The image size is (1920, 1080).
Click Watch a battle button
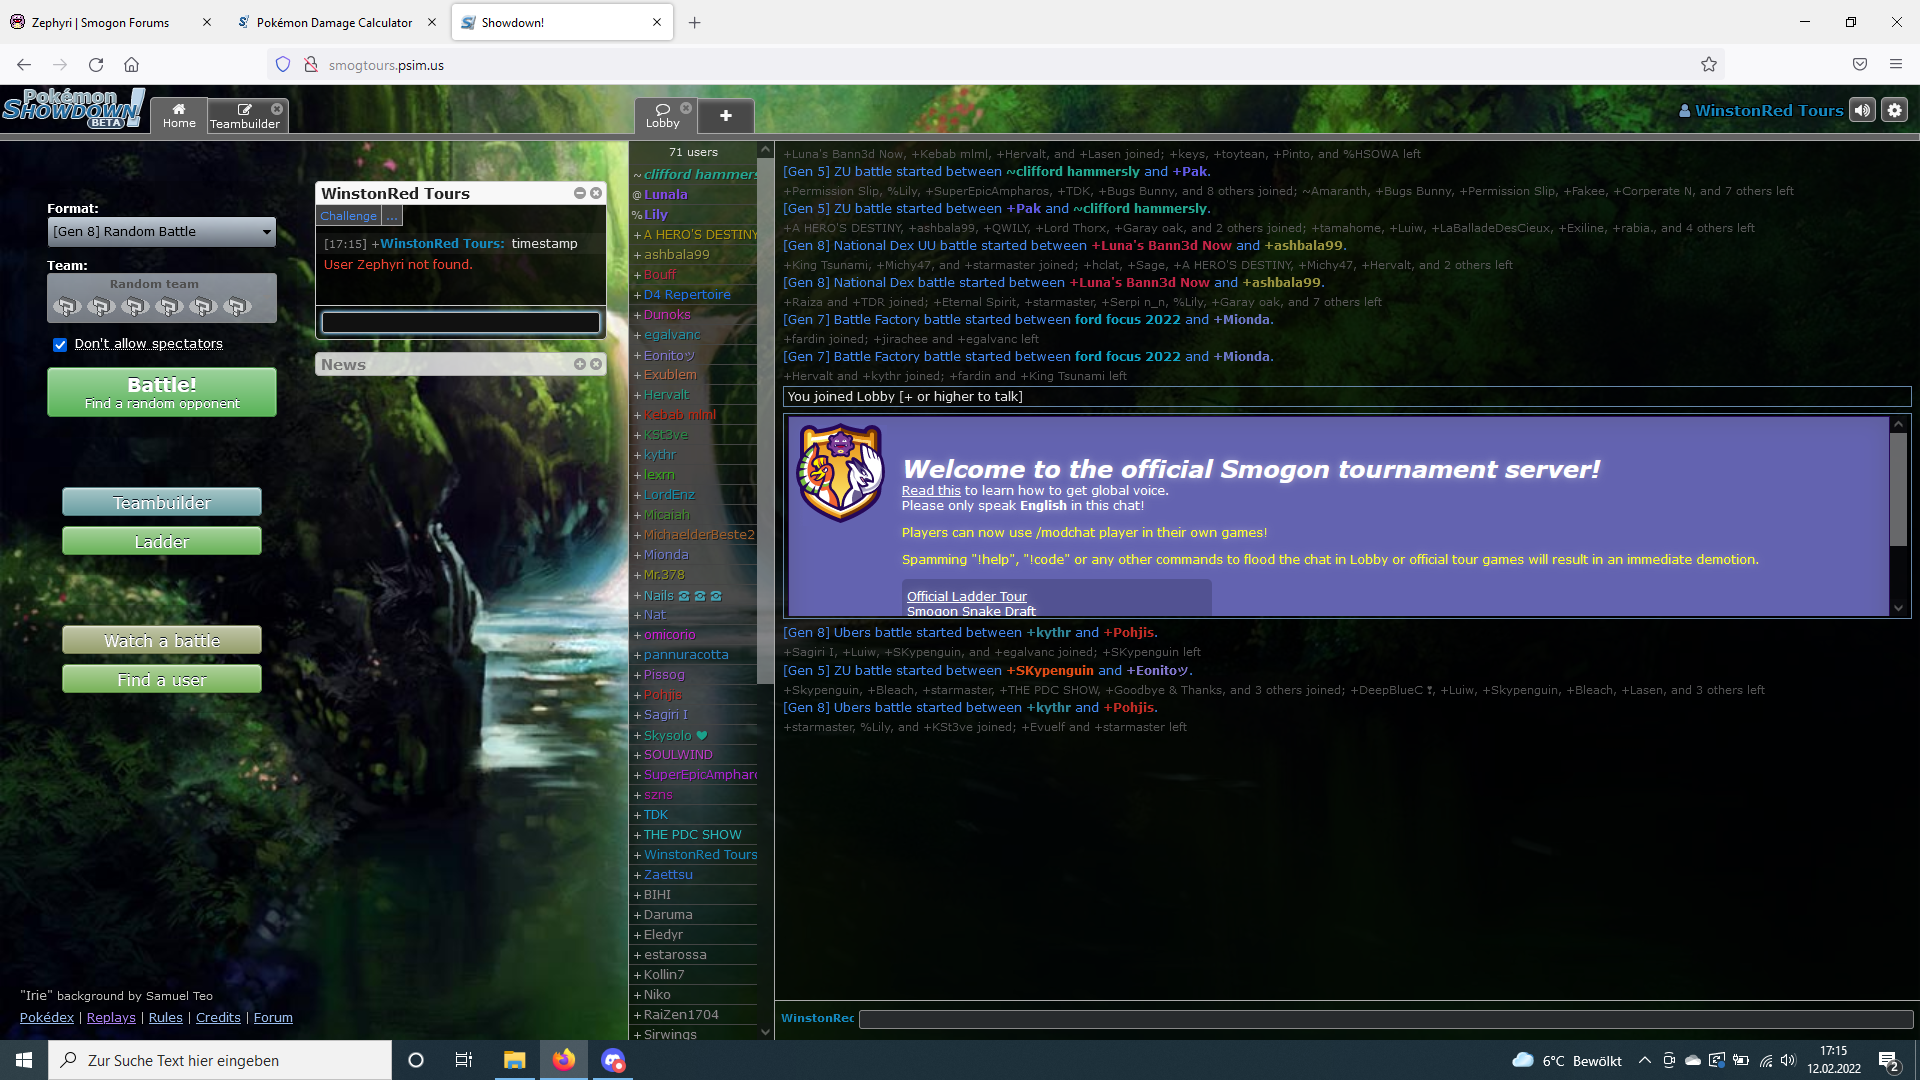pos(162,640)
